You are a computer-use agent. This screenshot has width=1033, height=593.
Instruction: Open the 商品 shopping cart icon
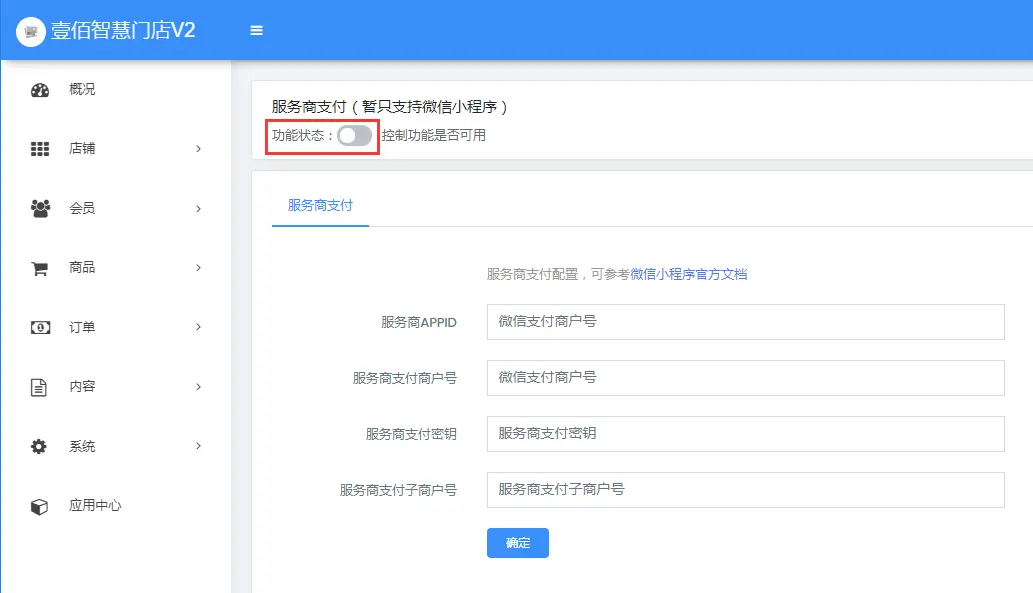click(x=39, y=267)
